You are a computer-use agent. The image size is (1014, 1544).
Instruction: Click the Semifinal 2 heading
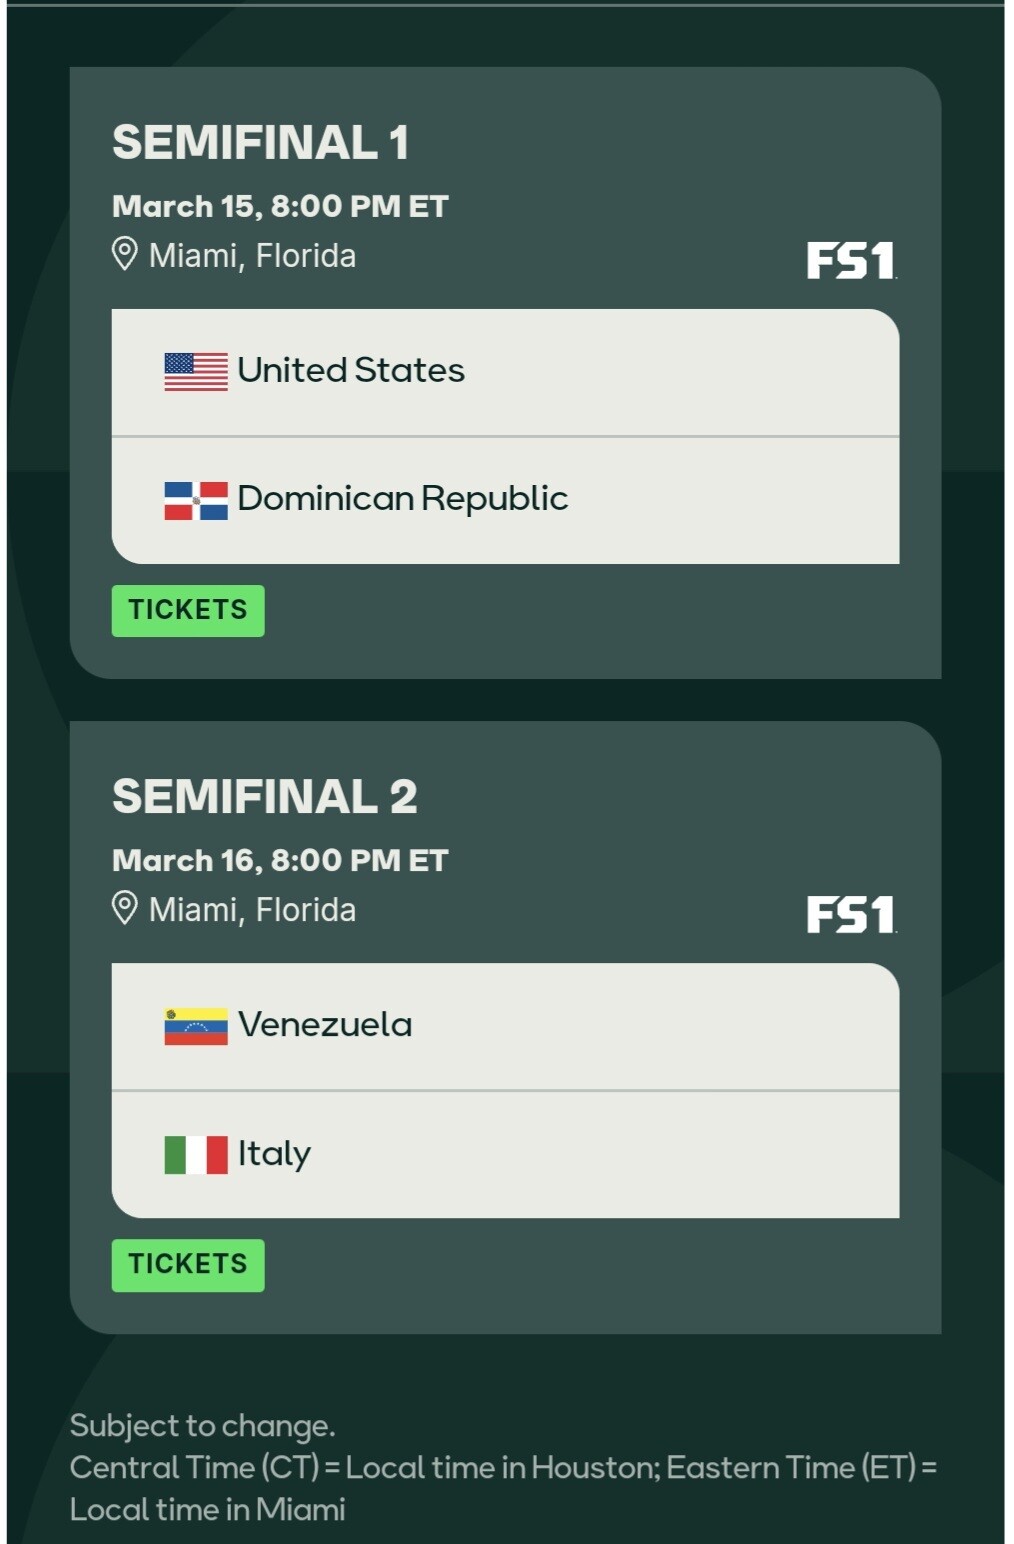(264, 796)
